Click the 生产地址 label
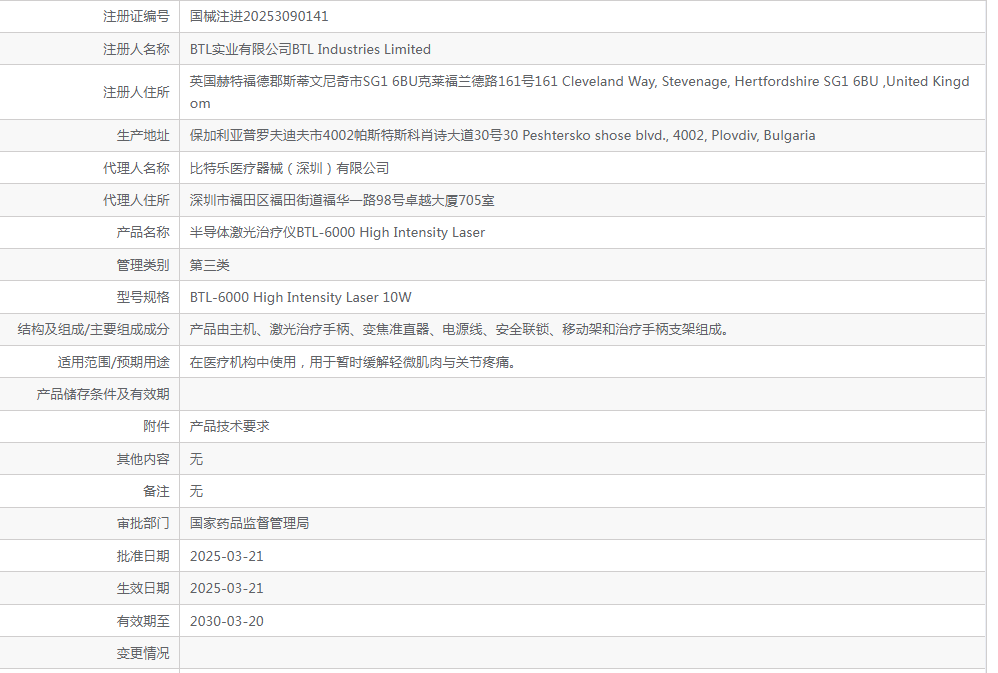Screen dimensions: 998x673 click(x=143, y=135)
